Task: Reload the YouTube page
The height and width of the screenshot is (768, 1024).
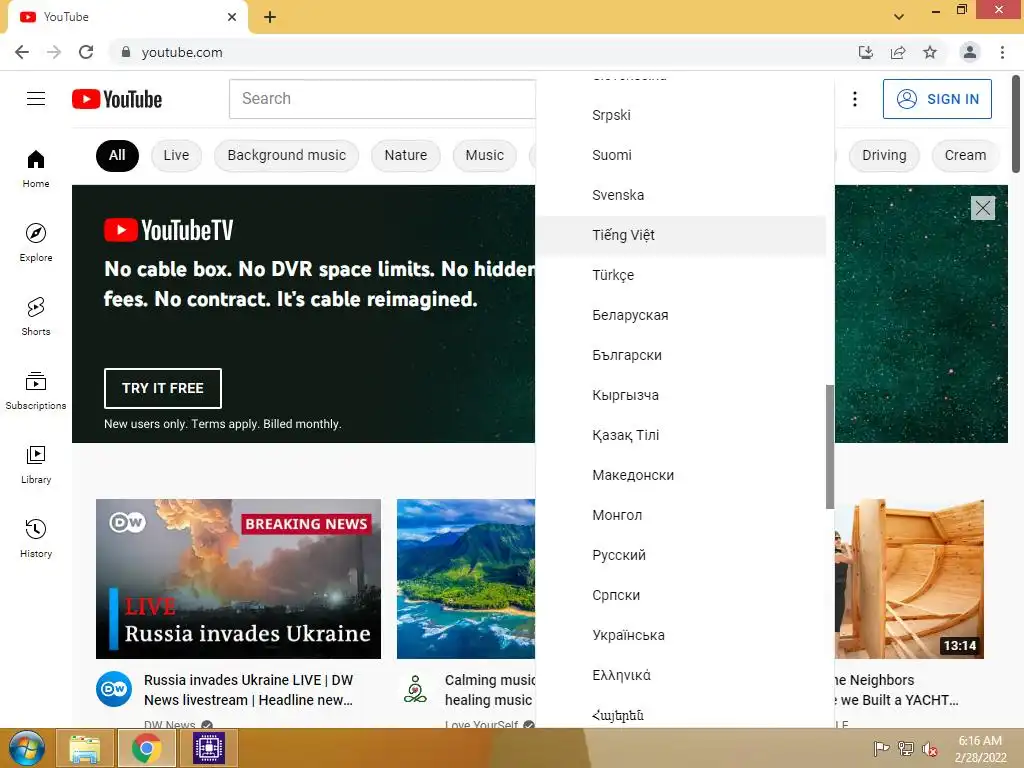Action: 86,52
